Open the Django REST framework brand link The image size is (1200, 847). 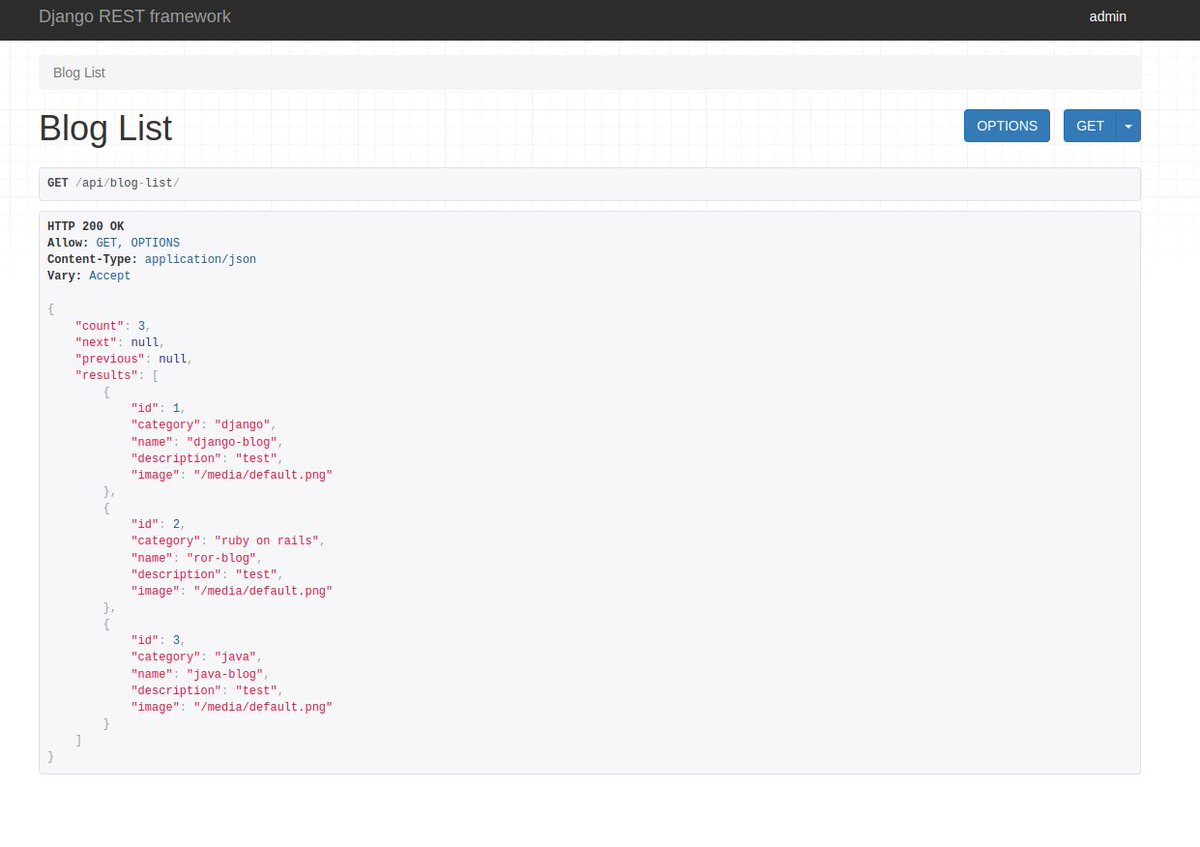(135, 16)
